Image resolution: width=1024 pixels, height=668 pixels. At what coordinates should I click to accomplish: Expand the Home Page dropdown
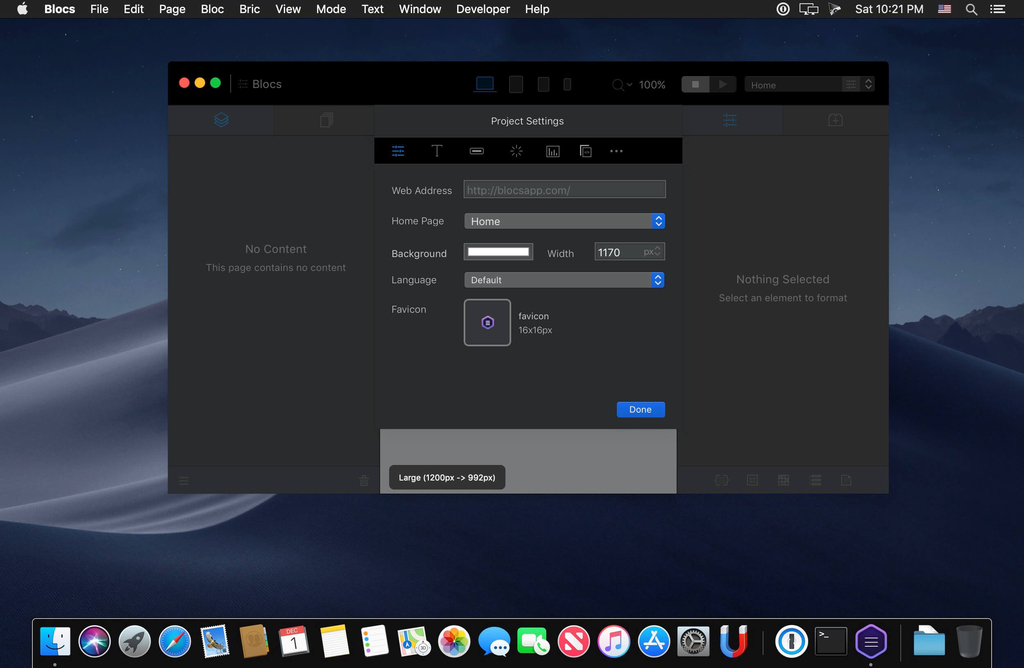click(x=564, y=221)
